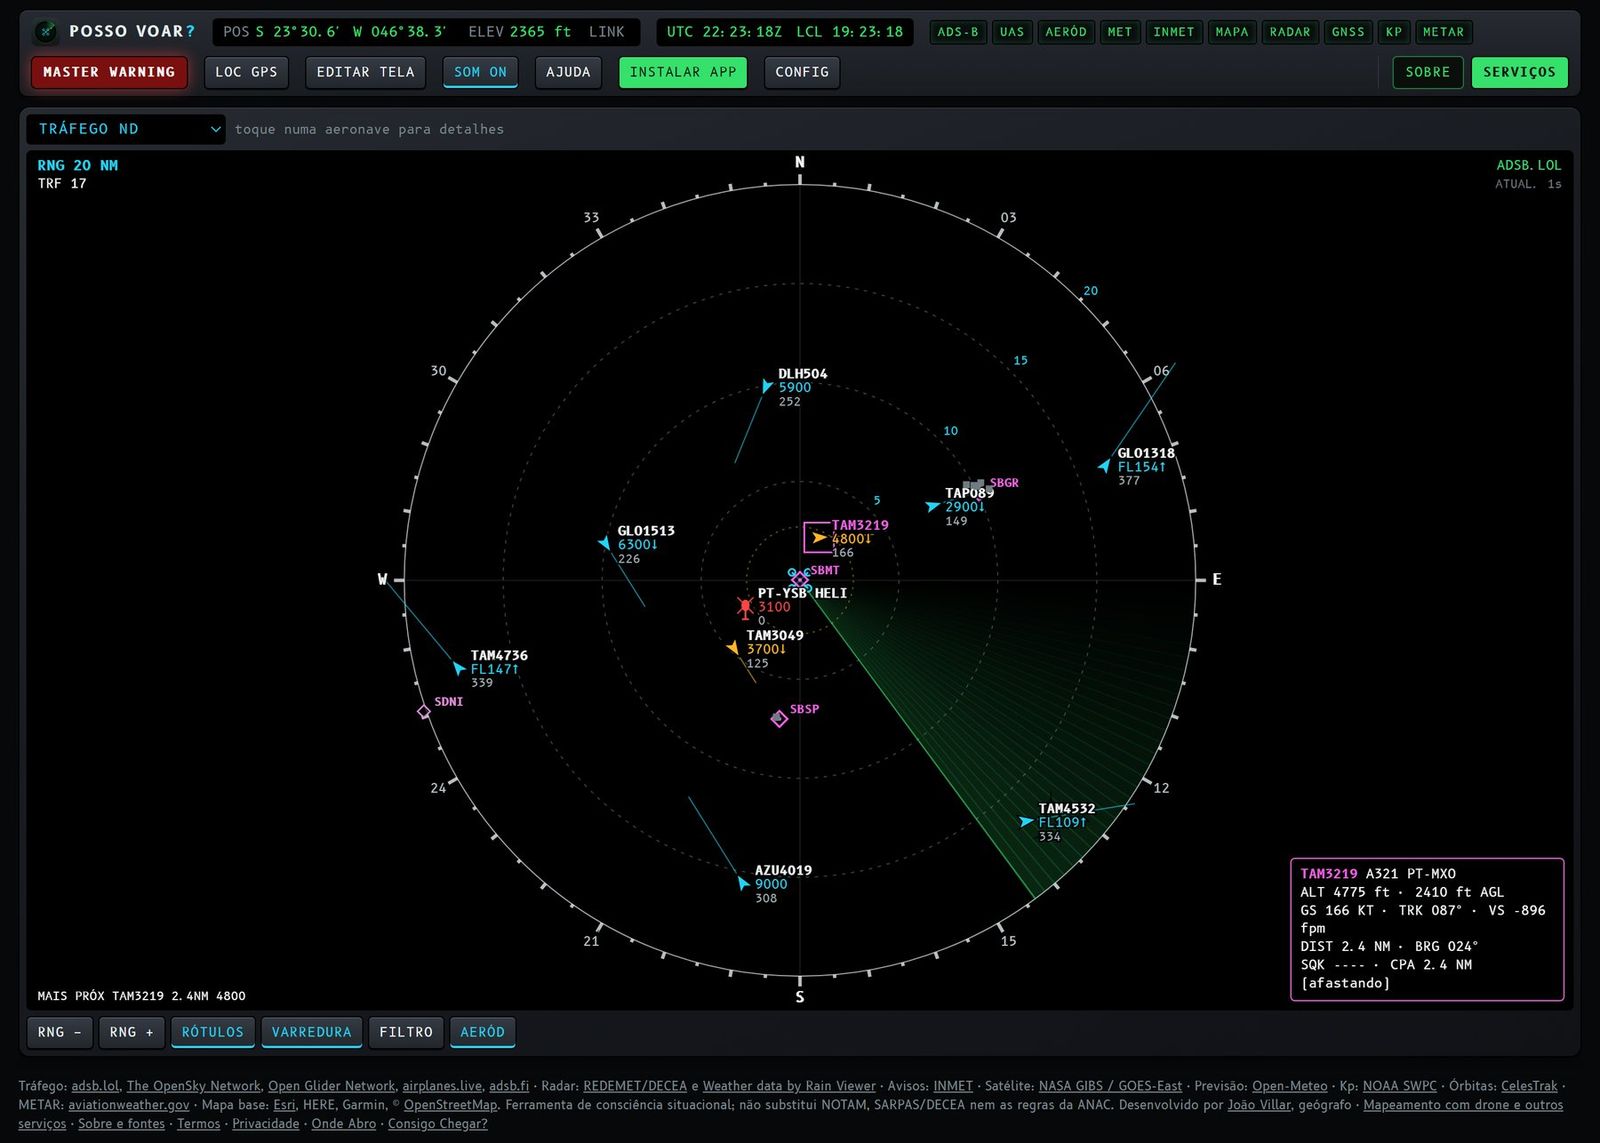This screenshot has height=1143, width=1600.
Task: Click the TAM3219 detail info panel
Action: (x=1427, y=929)
